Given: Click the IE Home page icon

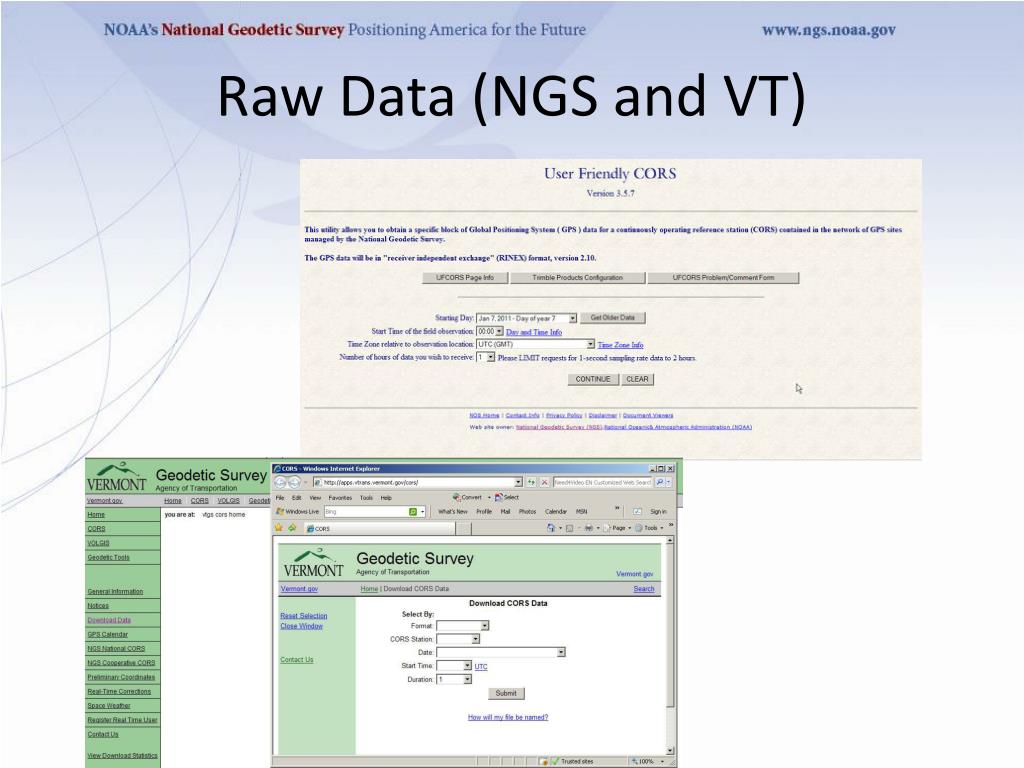Looking at the screenshot, I should (551, 528).
